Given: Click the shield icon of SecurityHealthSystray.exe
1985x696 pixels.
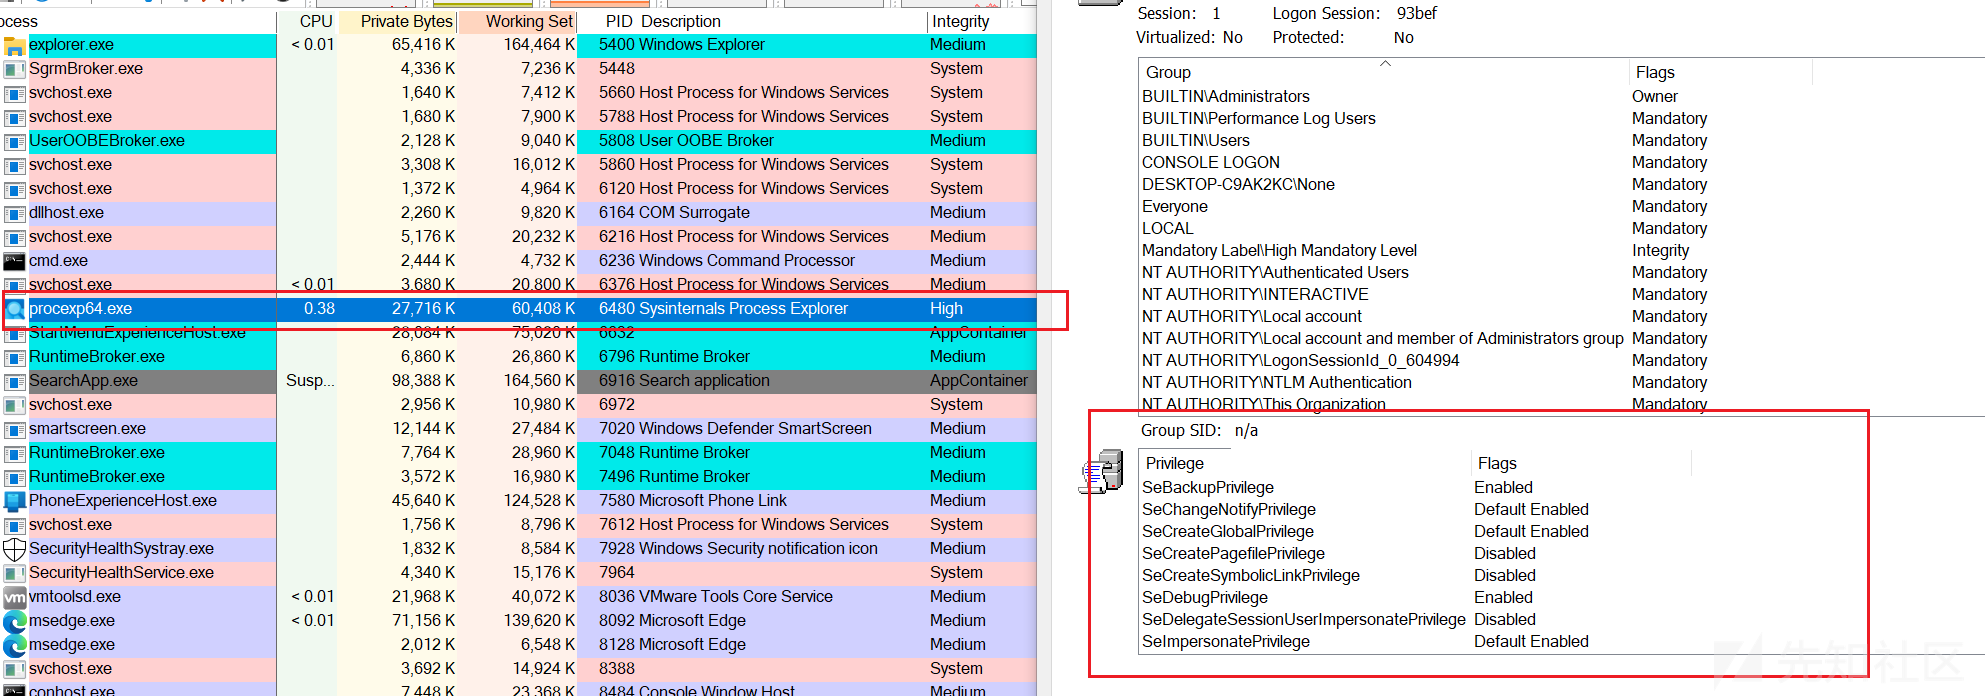Looking at the screenshot, I should 14,550.
